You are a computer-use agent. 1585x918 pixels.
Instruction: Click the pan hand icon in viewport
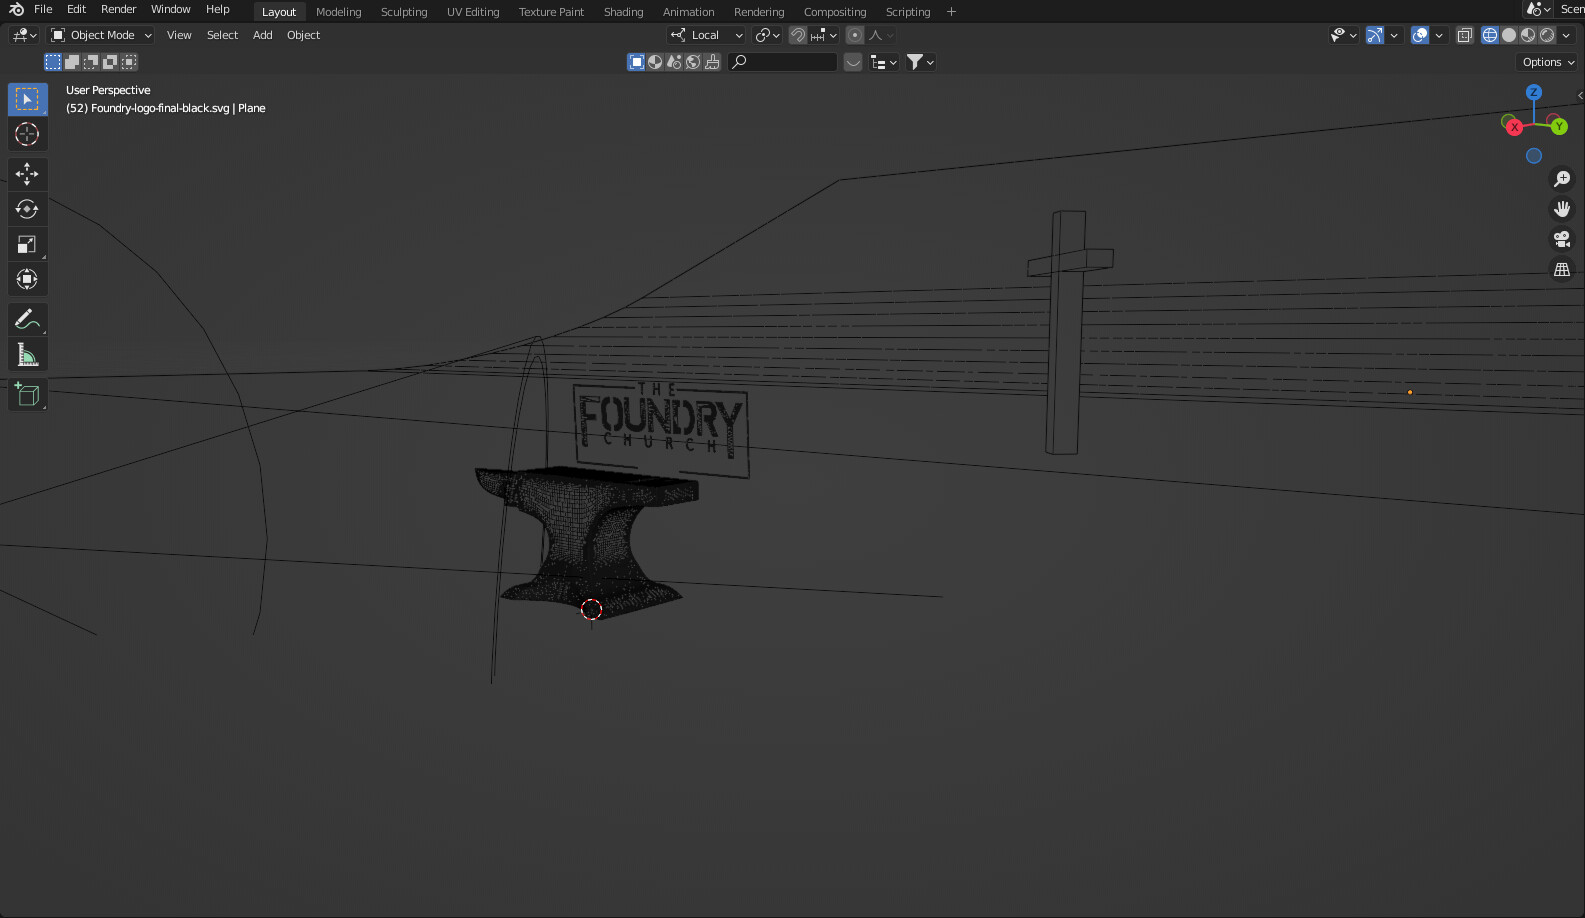pyautogui.click(x=1562, y=209)
